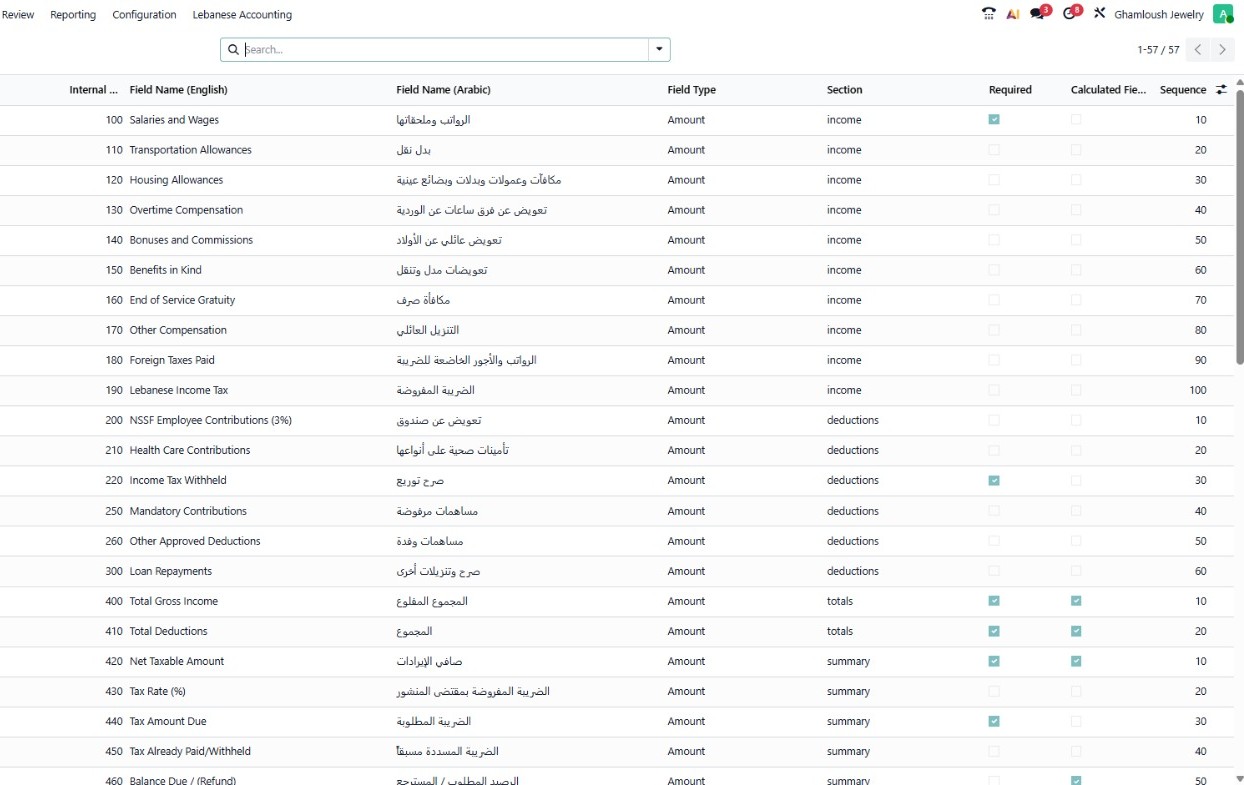Uncheck Required for Salaries and Wages
Image resolution: width=1244 pixels, height=785 pixels.
point(994,120)
